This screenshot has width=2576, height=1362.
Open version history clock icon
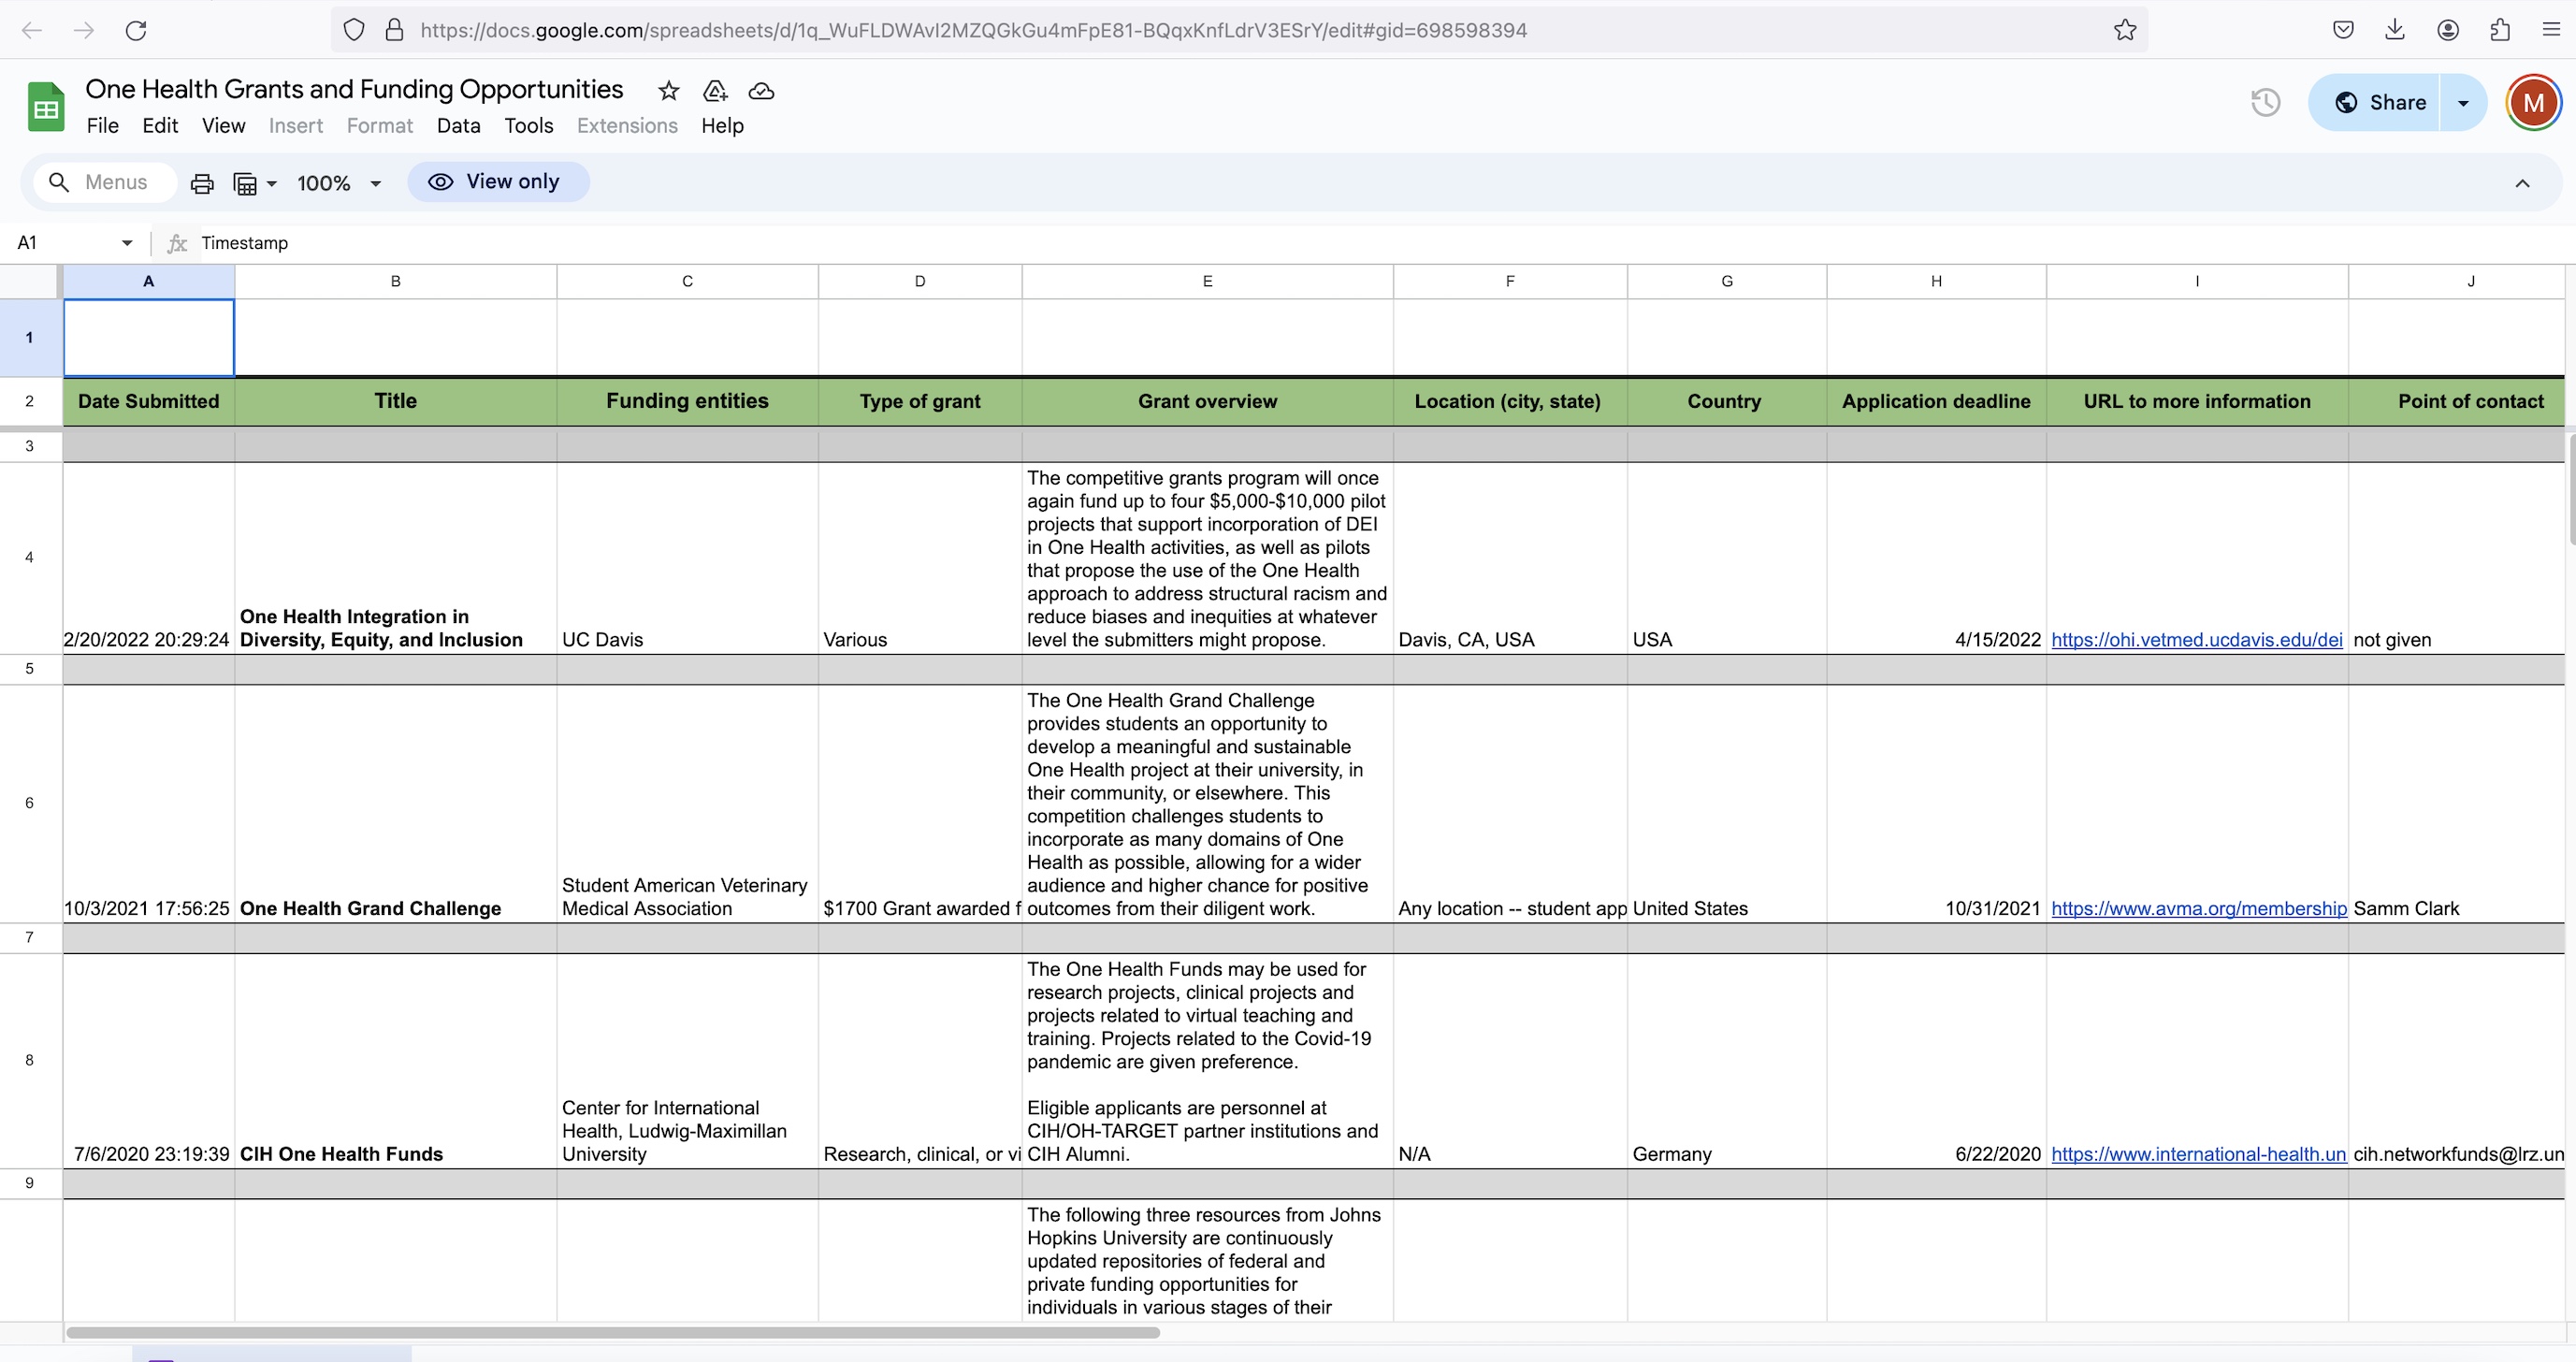(2265, 102)
